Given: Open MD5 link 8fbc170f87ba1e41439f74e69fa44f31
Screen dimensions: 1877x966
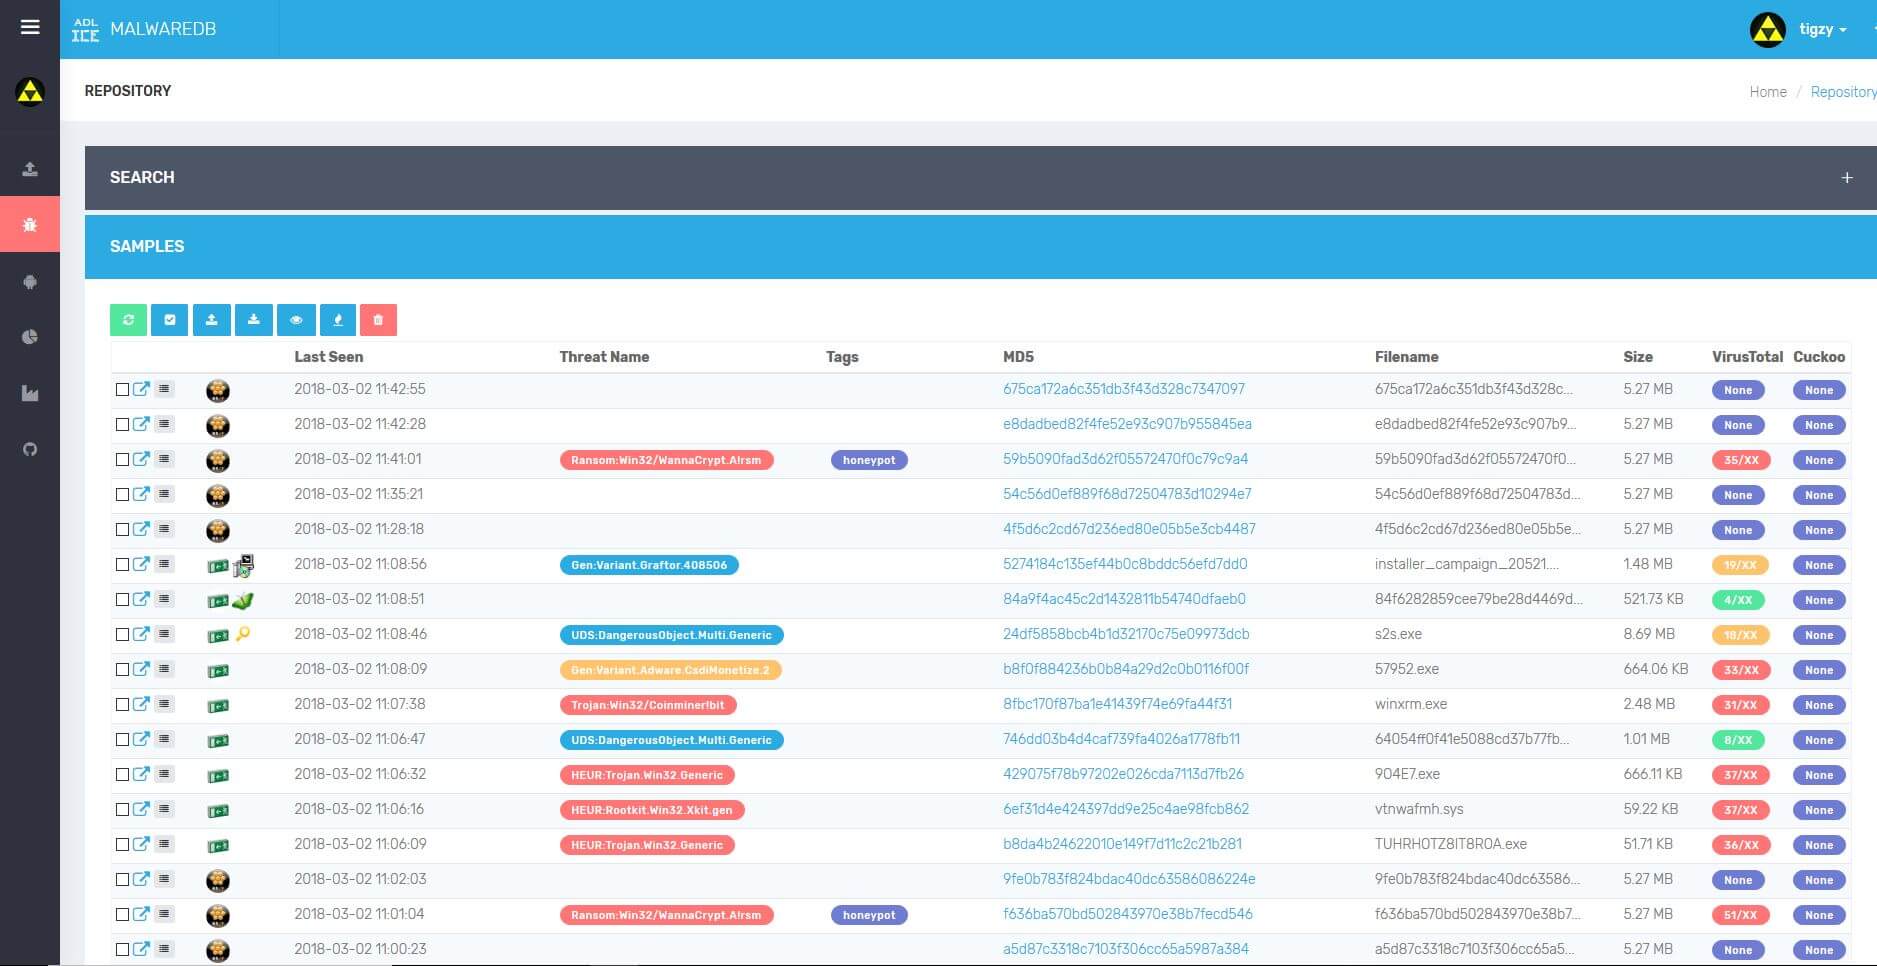Looking at the screenshot, I should coord(1117,704).
